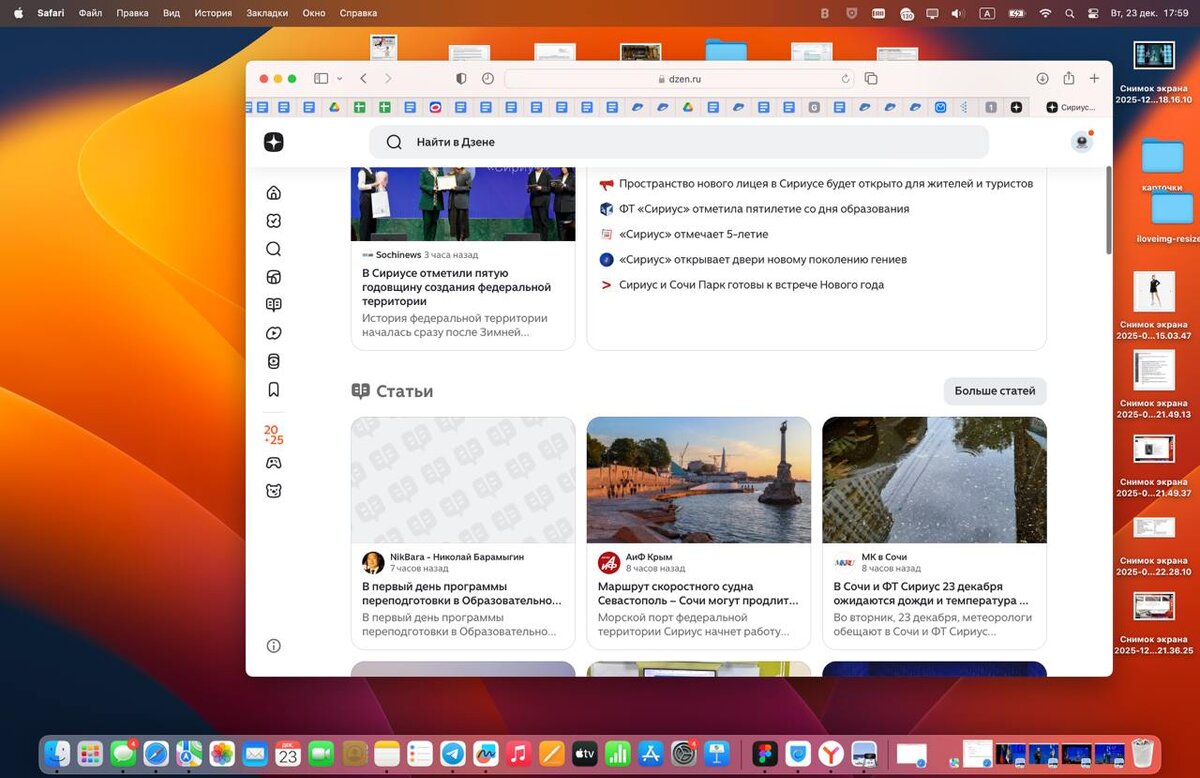Open Keynote from the Dock
Viewport: 1200px width, 778px height.
point(715,754)
